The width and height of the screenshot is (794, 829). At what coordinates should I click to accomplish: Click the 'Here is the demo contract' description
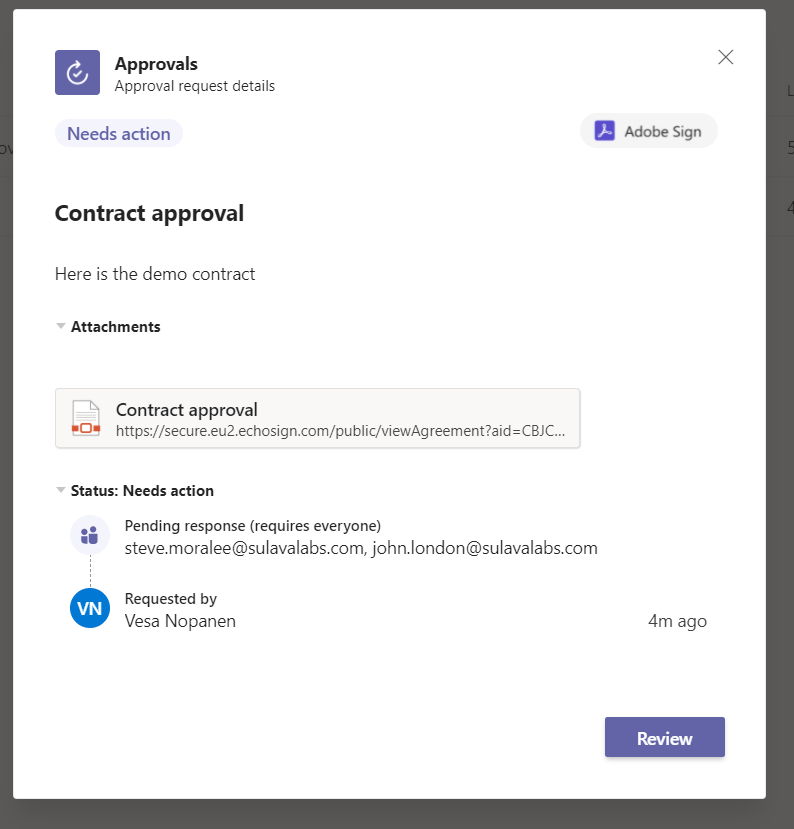(x=155, y=274)
